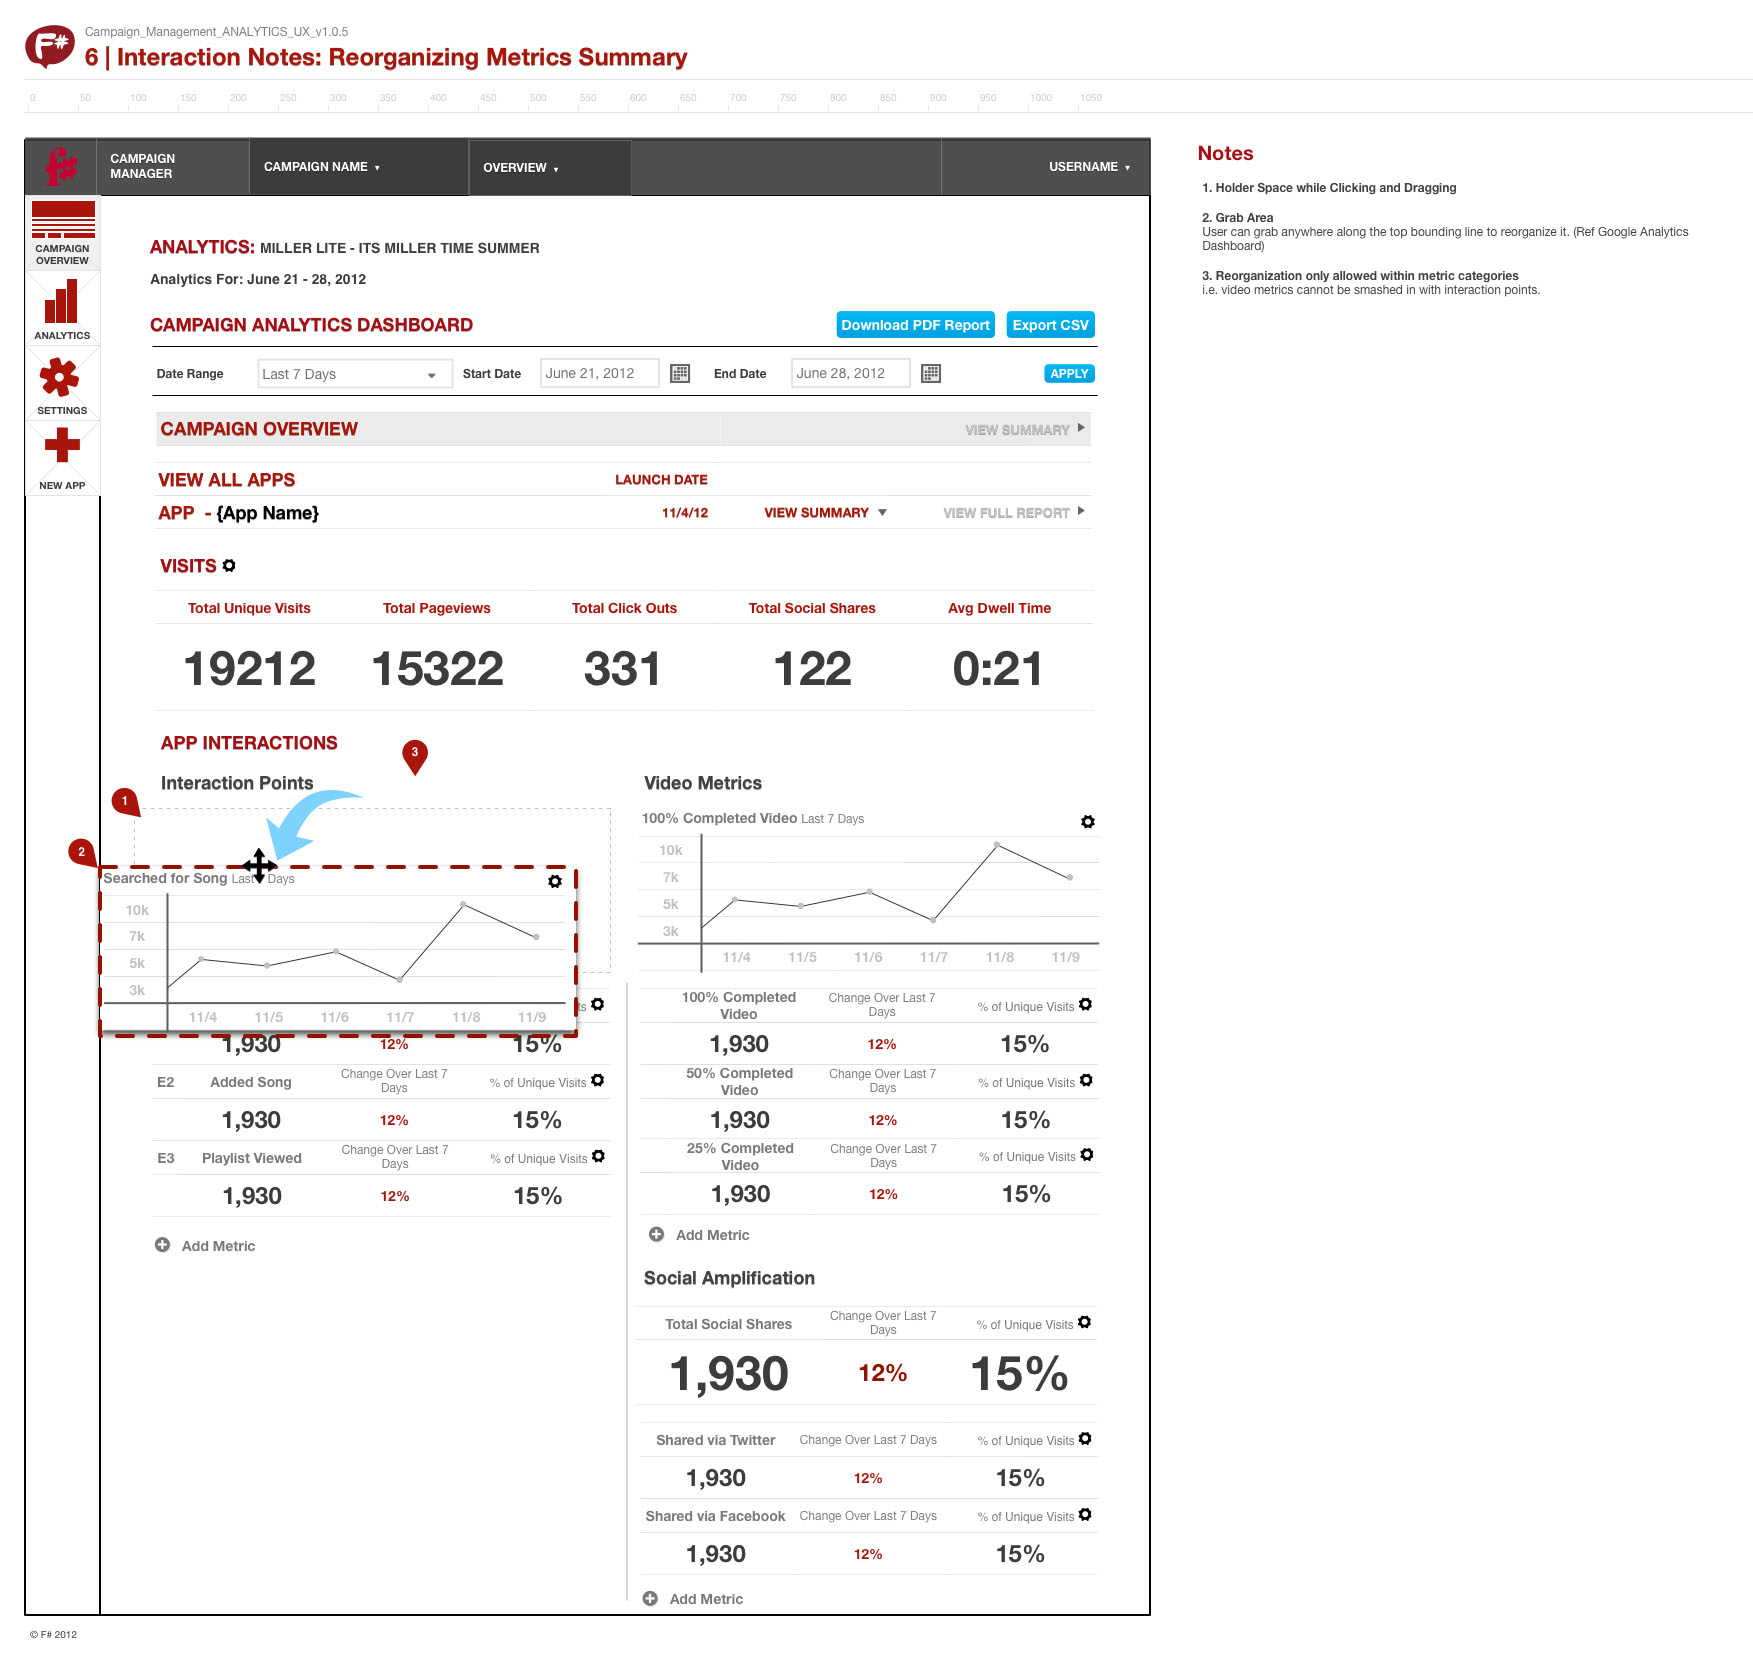
Task: Click Download PDF Report button
Action: [915, 325]
